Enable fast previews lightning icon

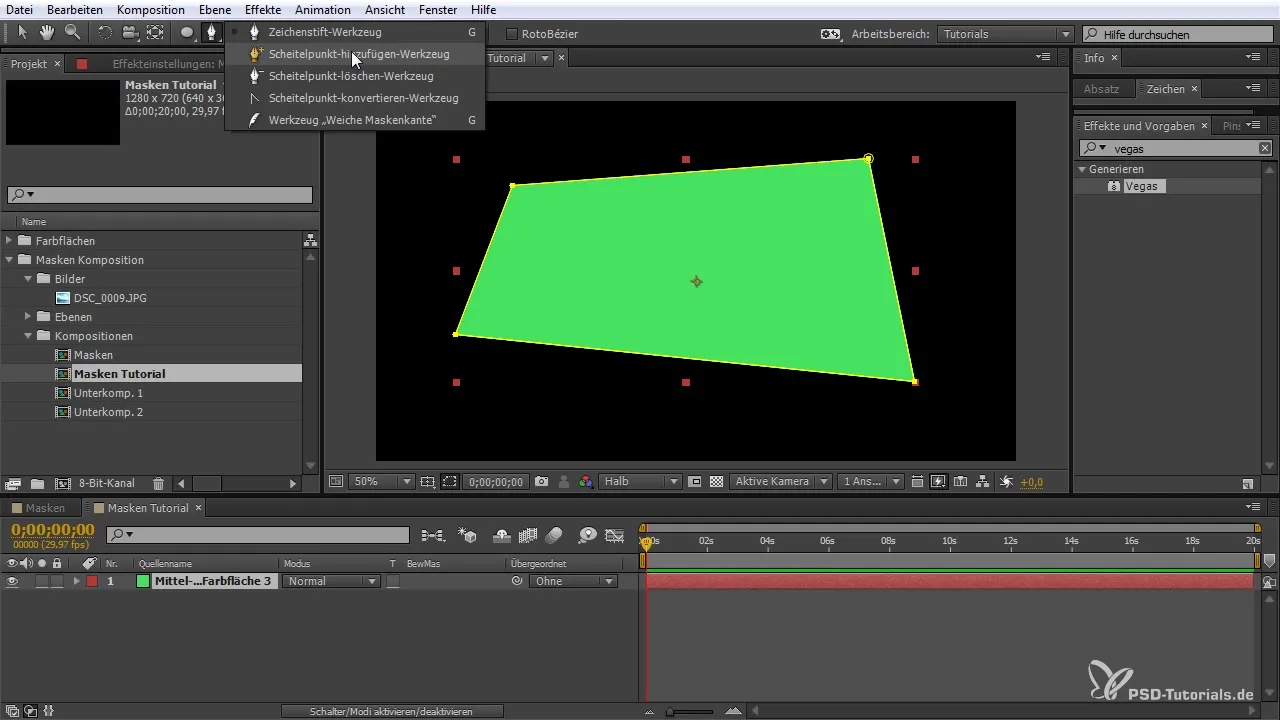click(x=938, y=481)
